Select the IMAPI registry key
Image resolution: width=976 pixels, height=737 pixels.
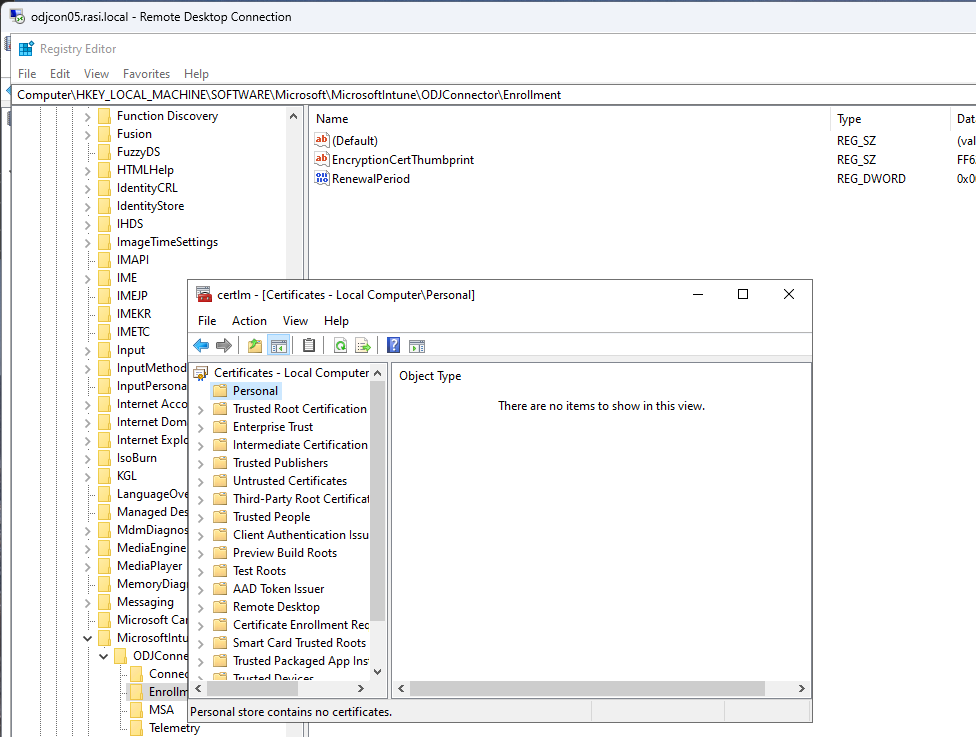tap(133, 260)
